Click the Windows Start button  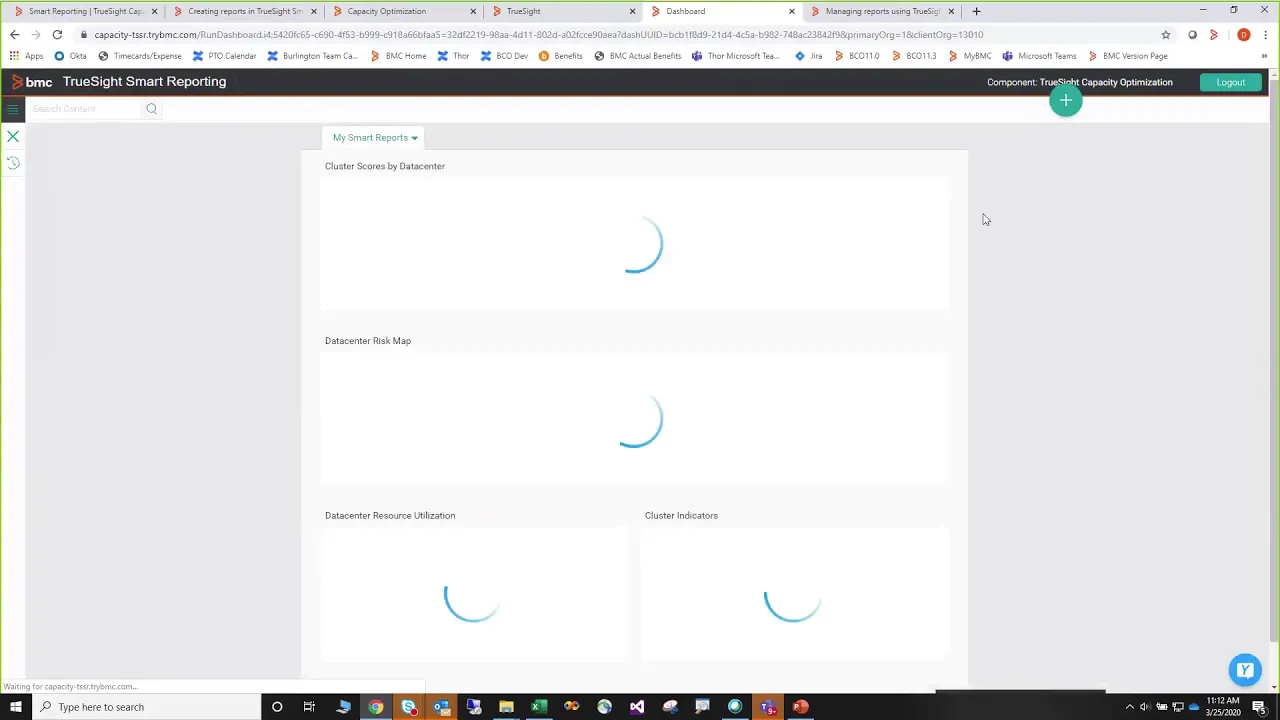[x=15, y=707]
